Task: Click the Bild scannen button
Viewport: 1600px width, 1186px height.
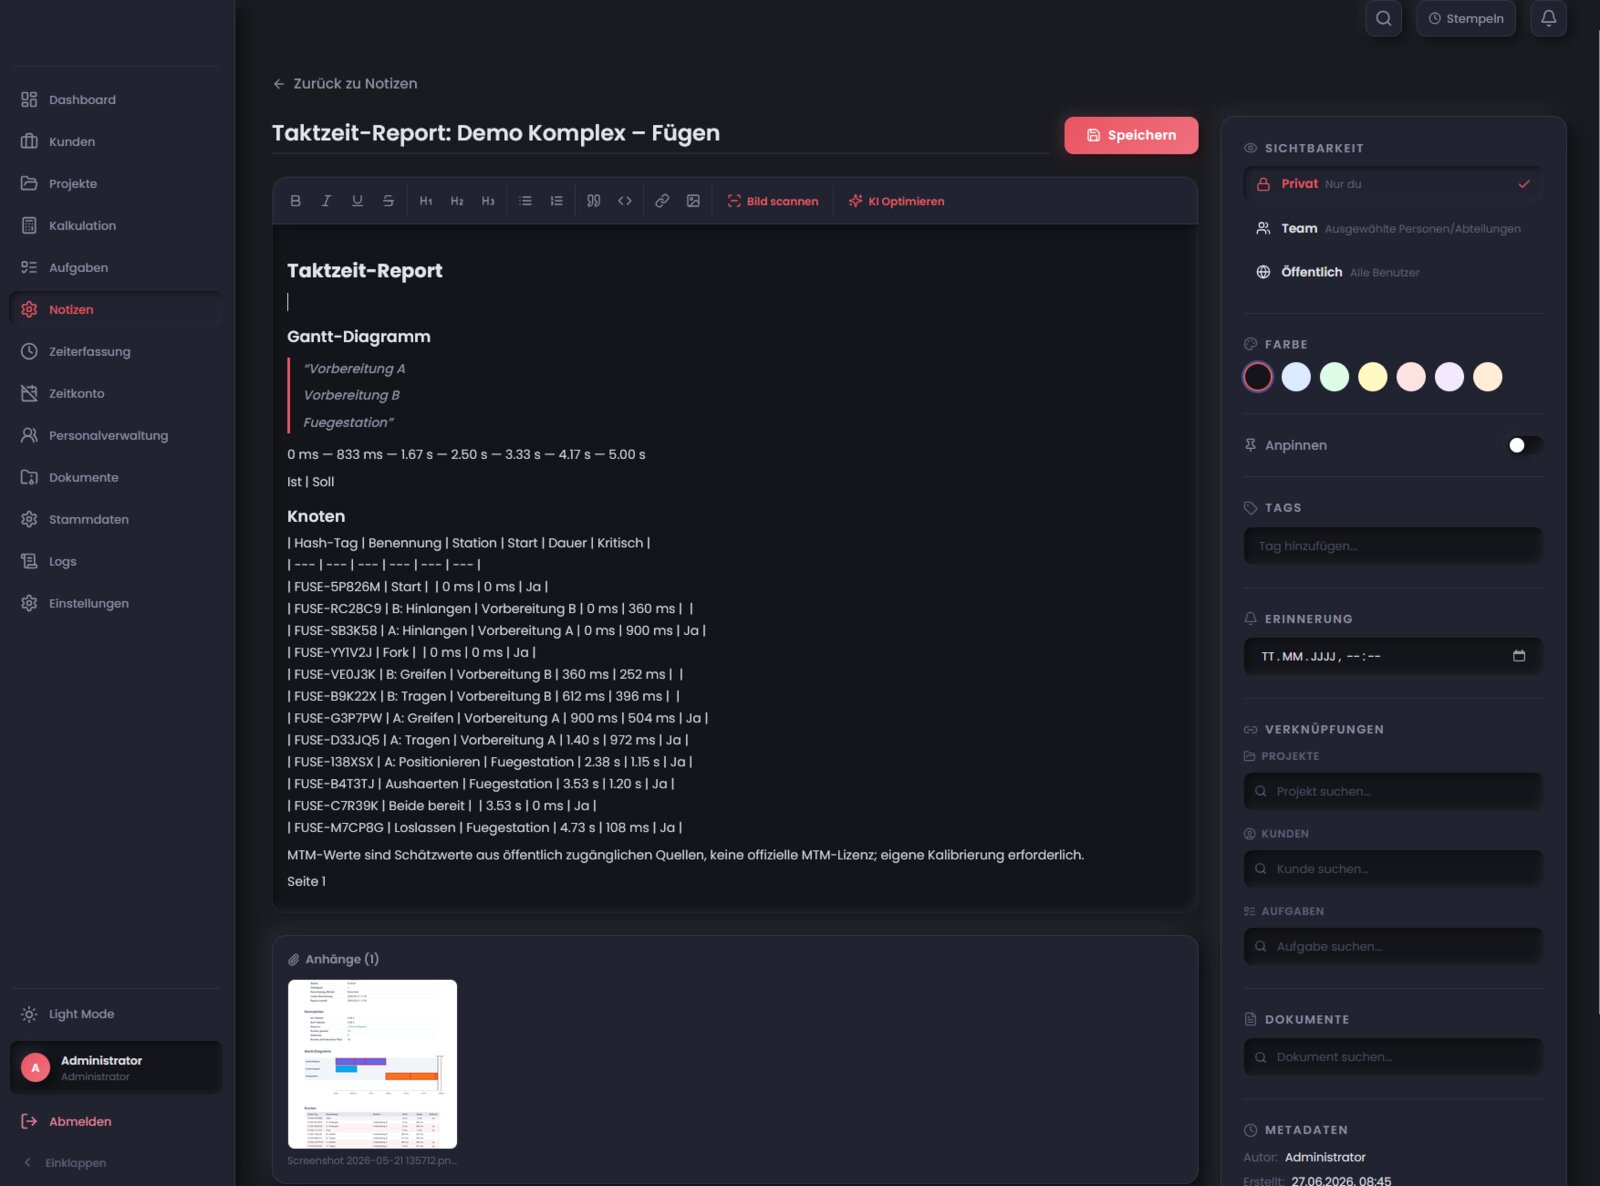Action: (773, 201)
